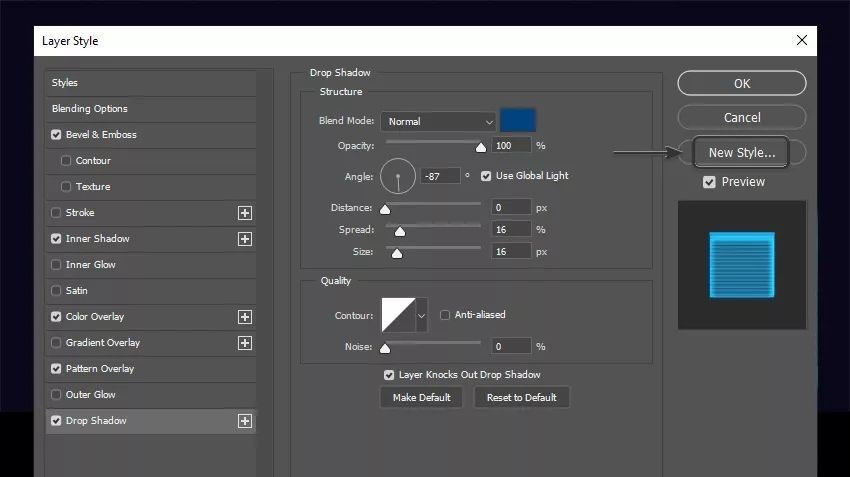Add another Drop Shadow with plus icon
Viewport: 850px width, 477px height.
point(244,421)
